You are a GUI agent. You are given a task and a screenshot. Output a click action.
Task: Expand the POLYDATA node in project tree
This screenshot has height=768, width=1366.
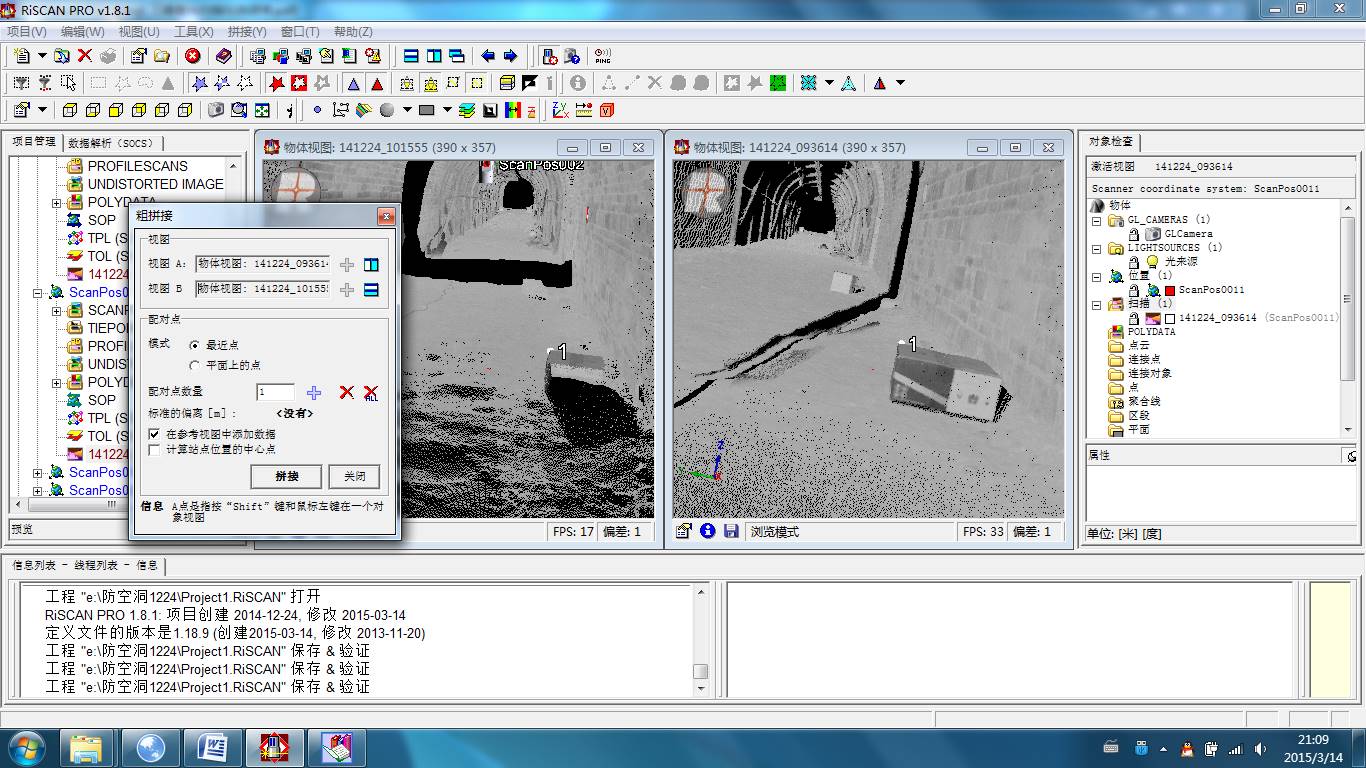point(57,203)
